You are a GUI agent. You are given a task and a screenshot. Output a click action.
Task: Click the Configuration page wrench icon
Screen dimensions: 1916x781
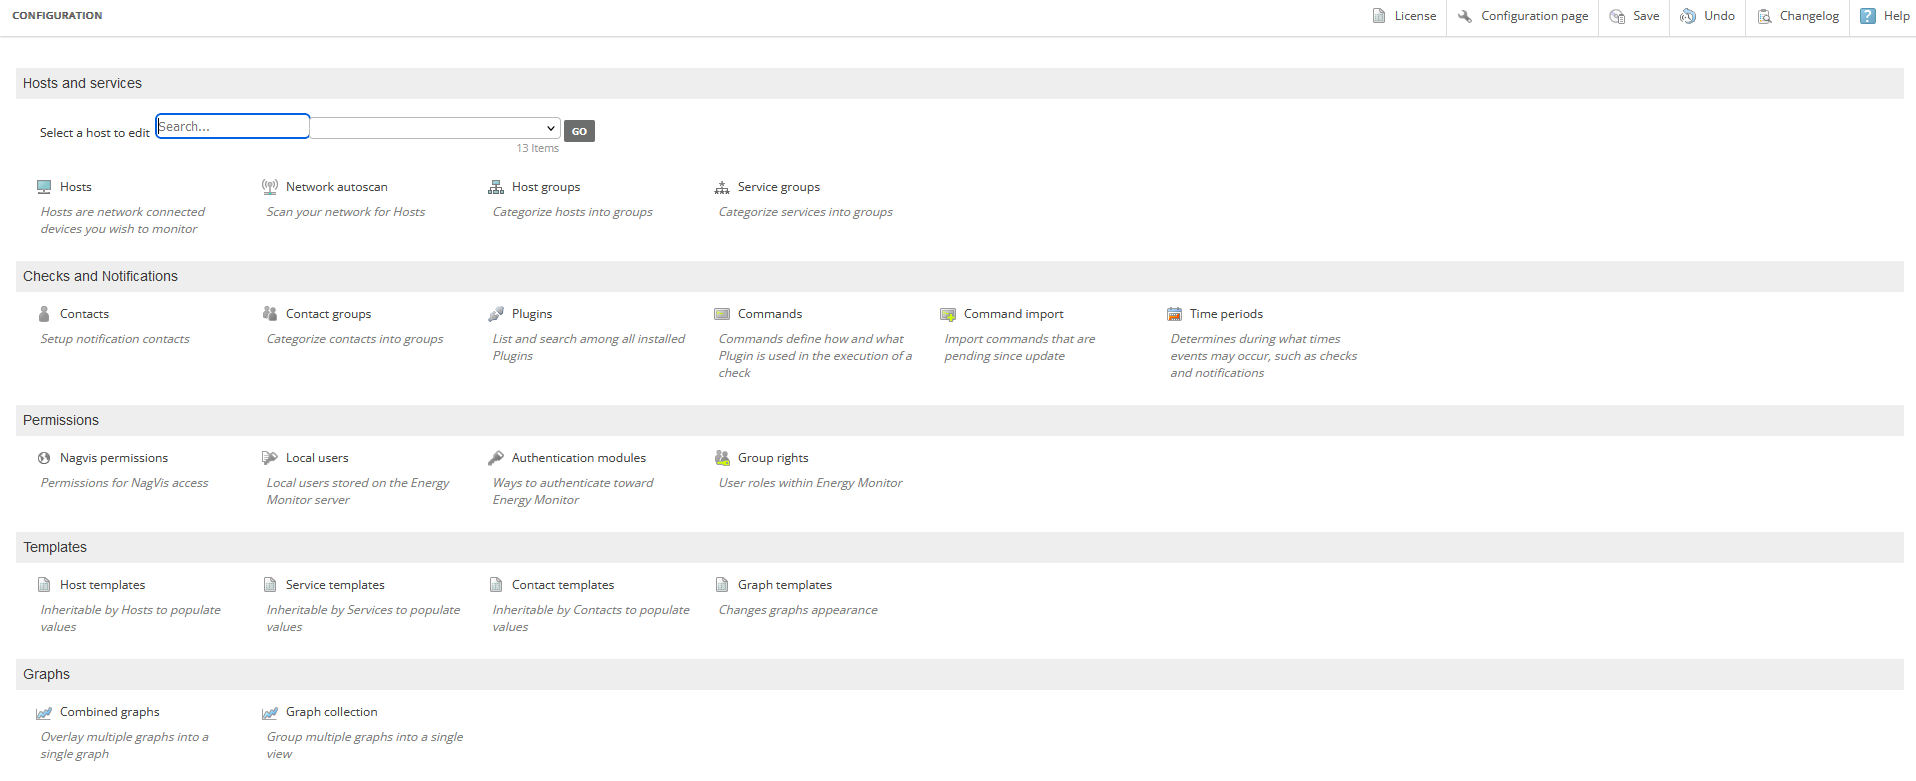coord(1465,16)
